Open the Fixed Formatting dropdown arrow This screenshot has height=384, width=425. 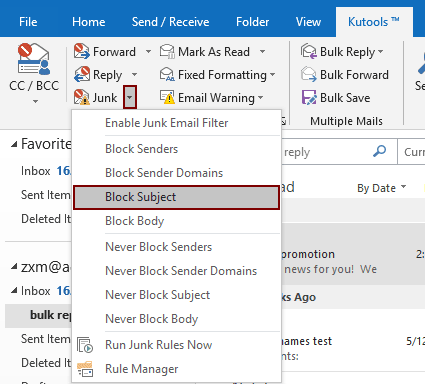tap(273, 74)
